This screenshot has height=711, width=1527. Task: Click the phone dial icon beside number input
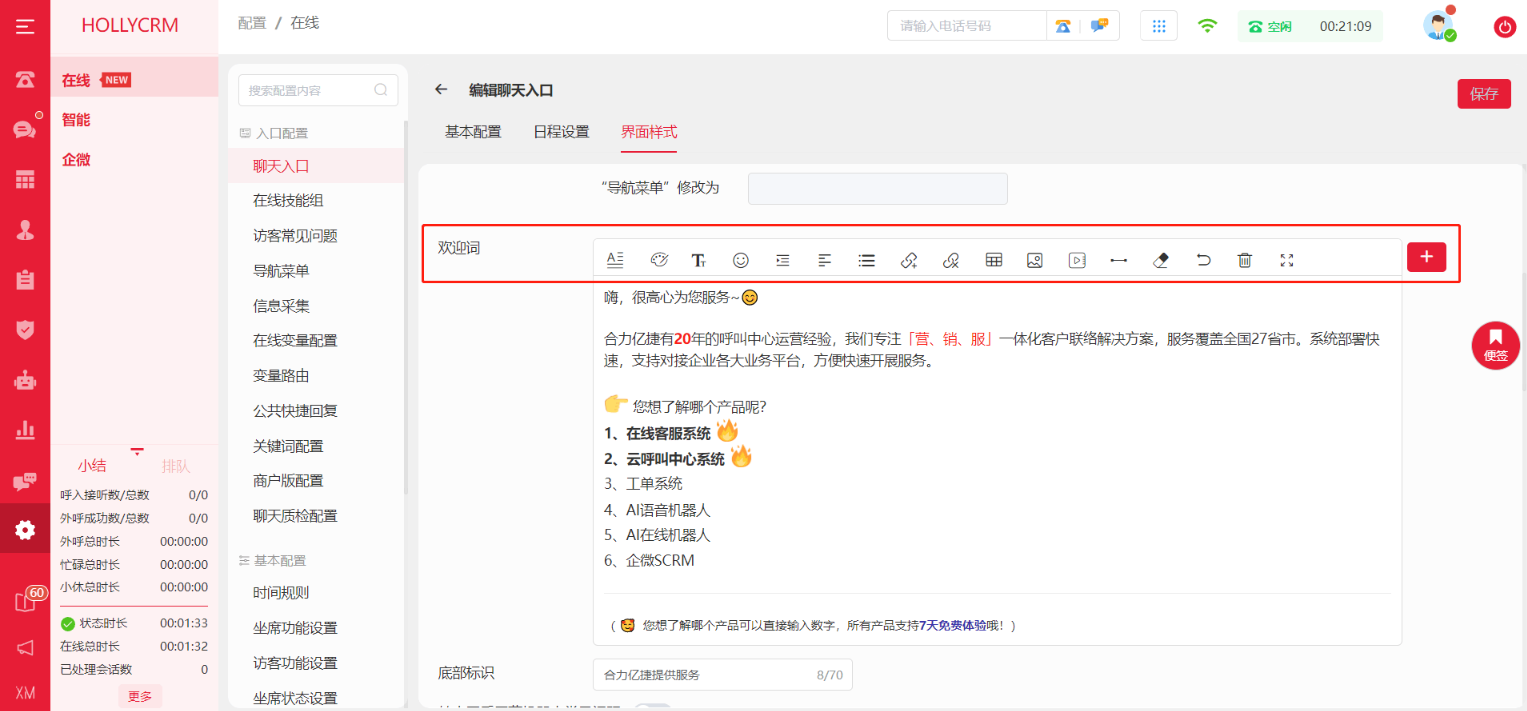click(x=1063, y=26)
